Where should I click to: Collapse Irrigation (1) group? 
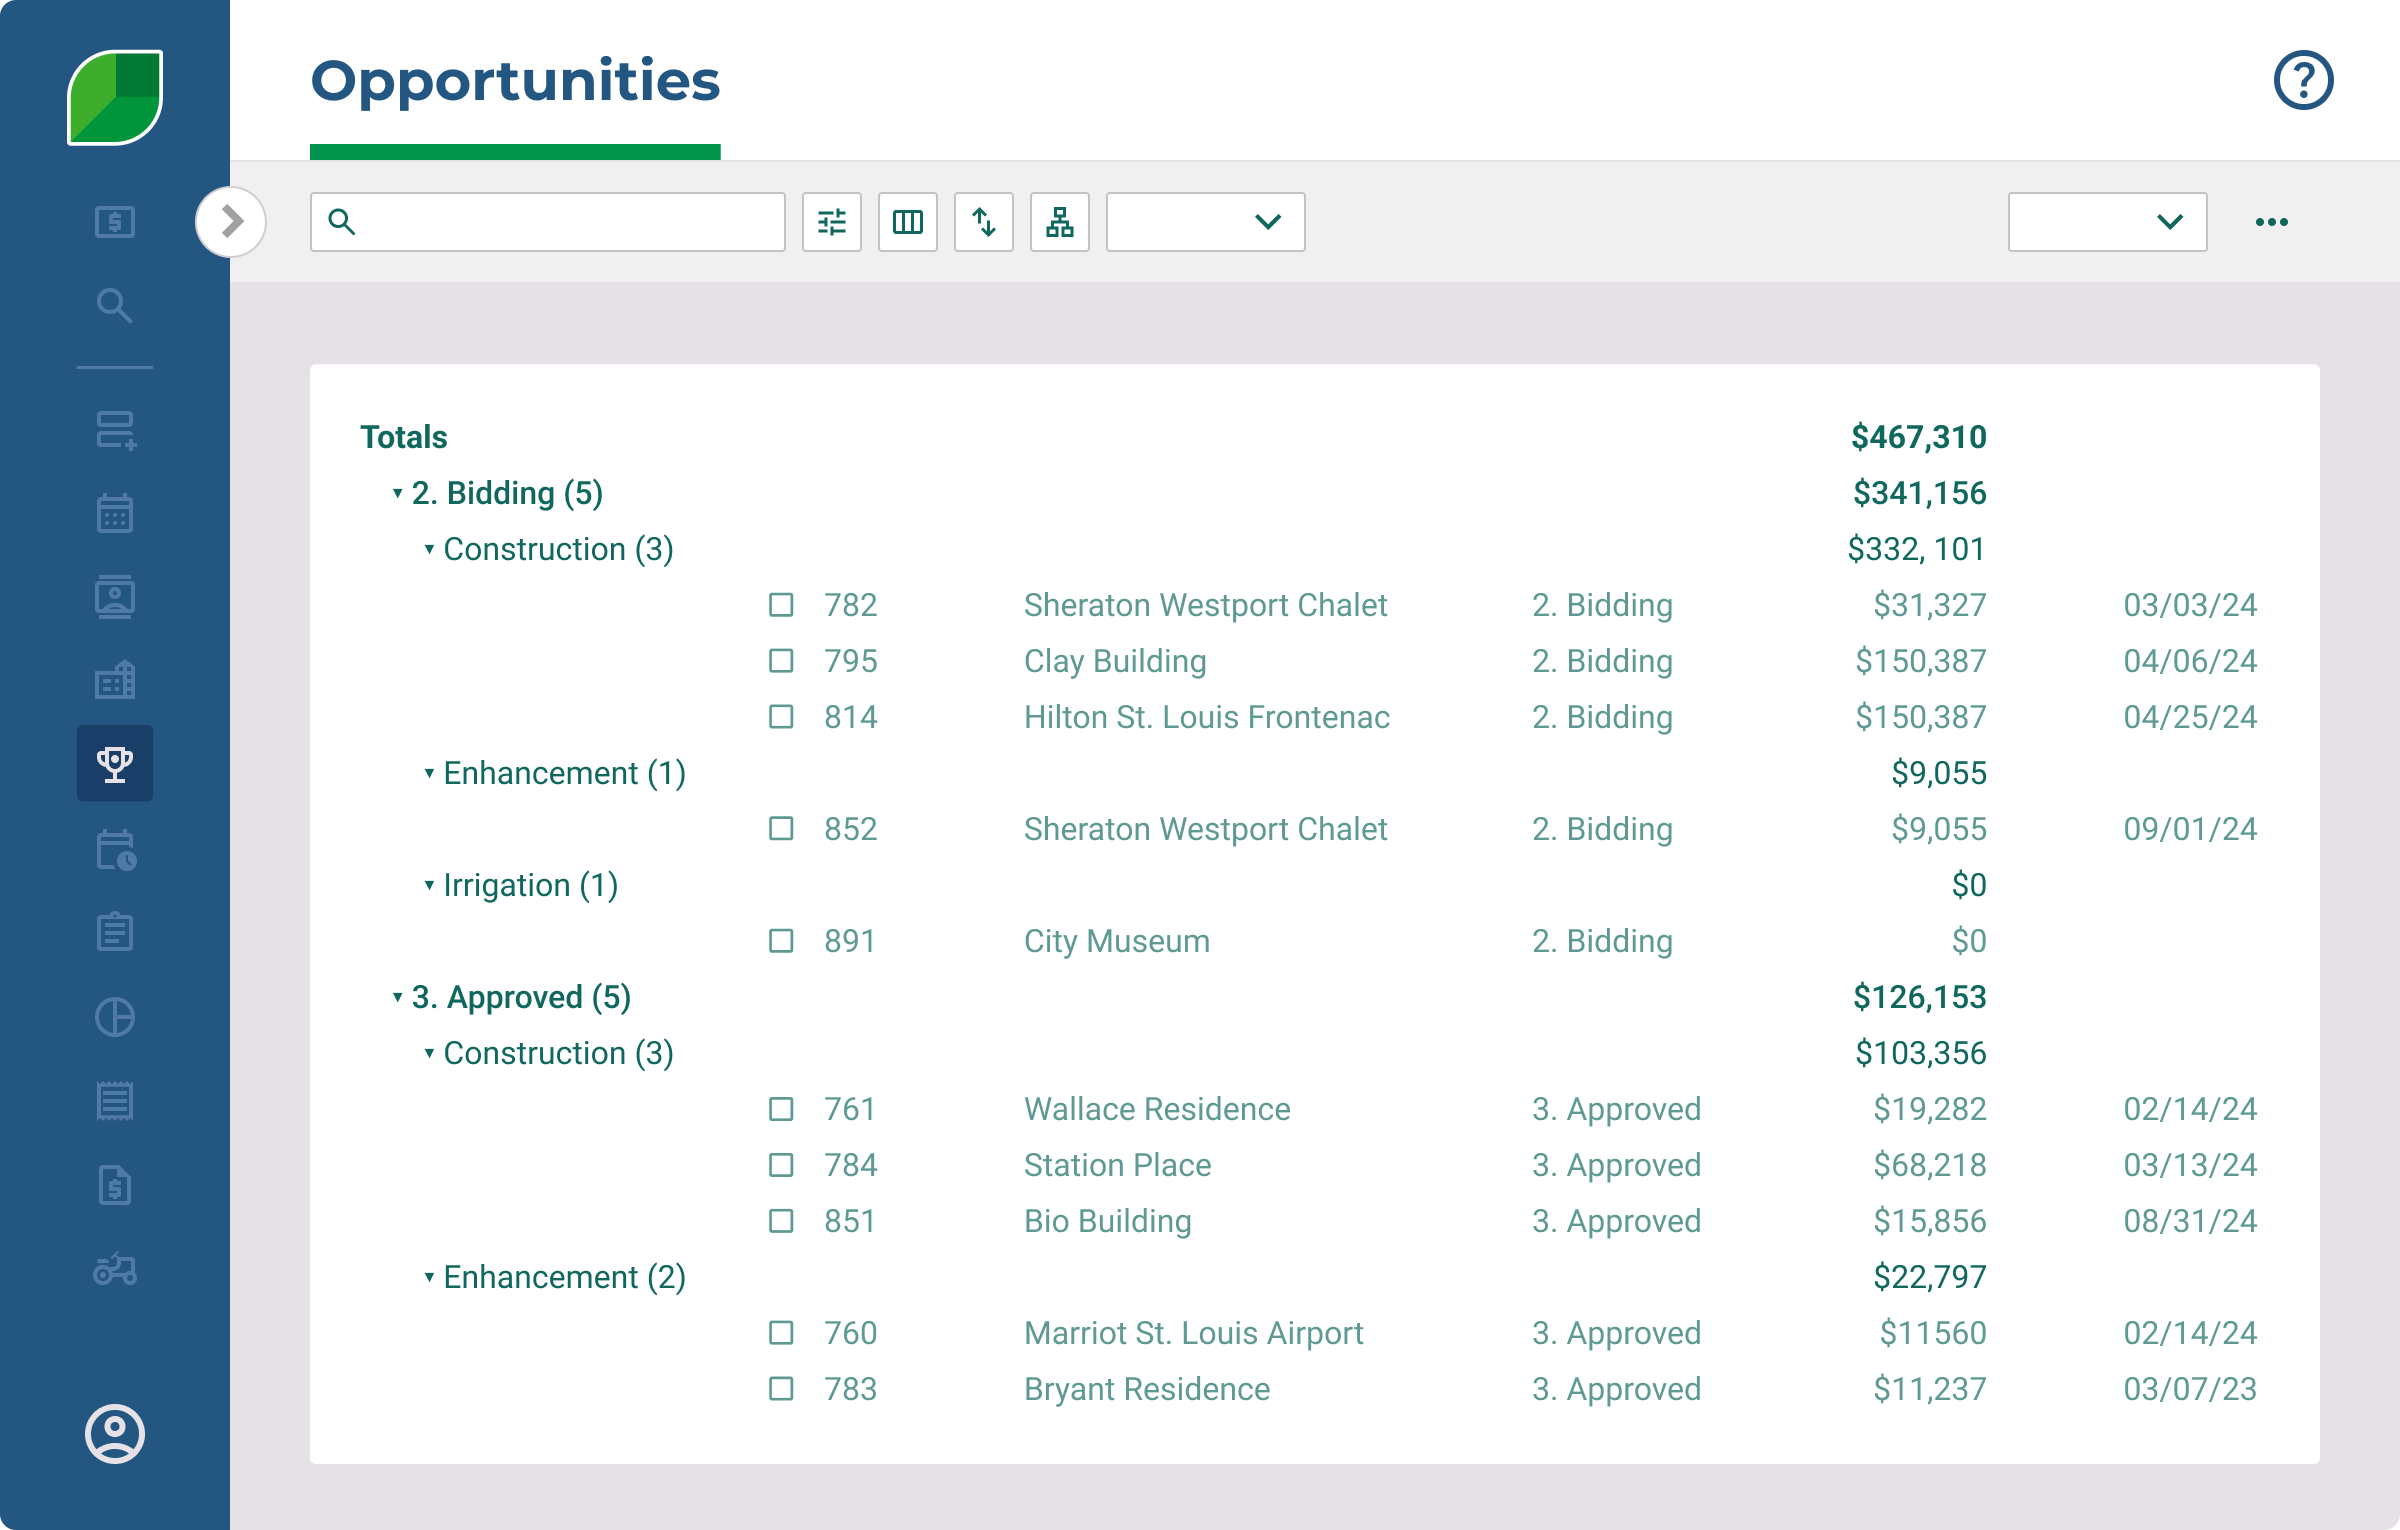pyautogui.click(x=429, y=885)
